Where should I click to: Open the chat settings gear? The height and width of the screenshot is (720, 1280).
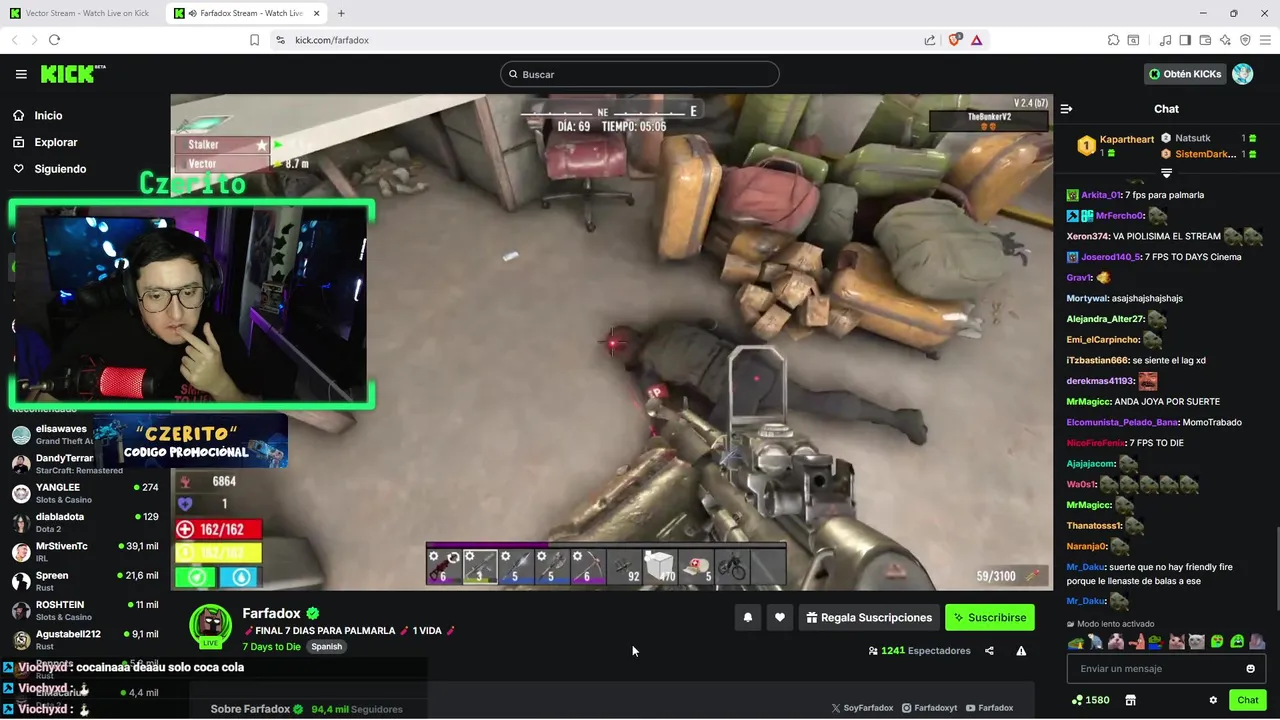click(1213, 700)
